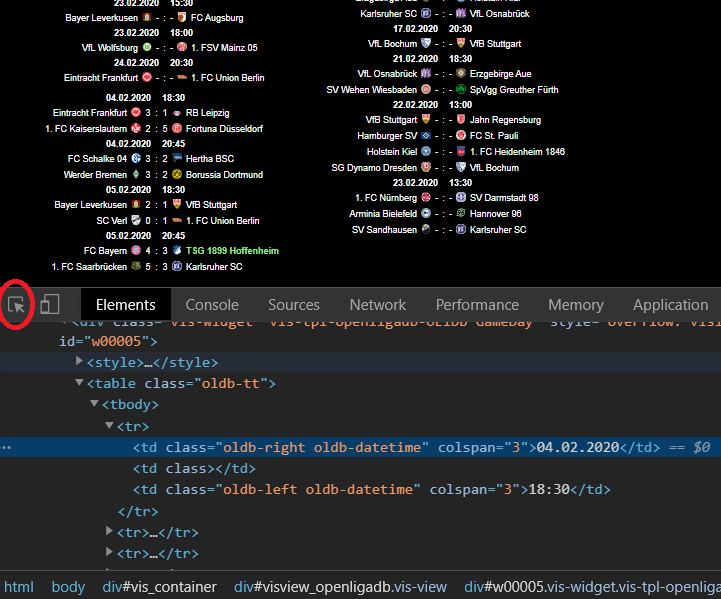
Task: Open the Console tab
Action: (x=212, y=305)
